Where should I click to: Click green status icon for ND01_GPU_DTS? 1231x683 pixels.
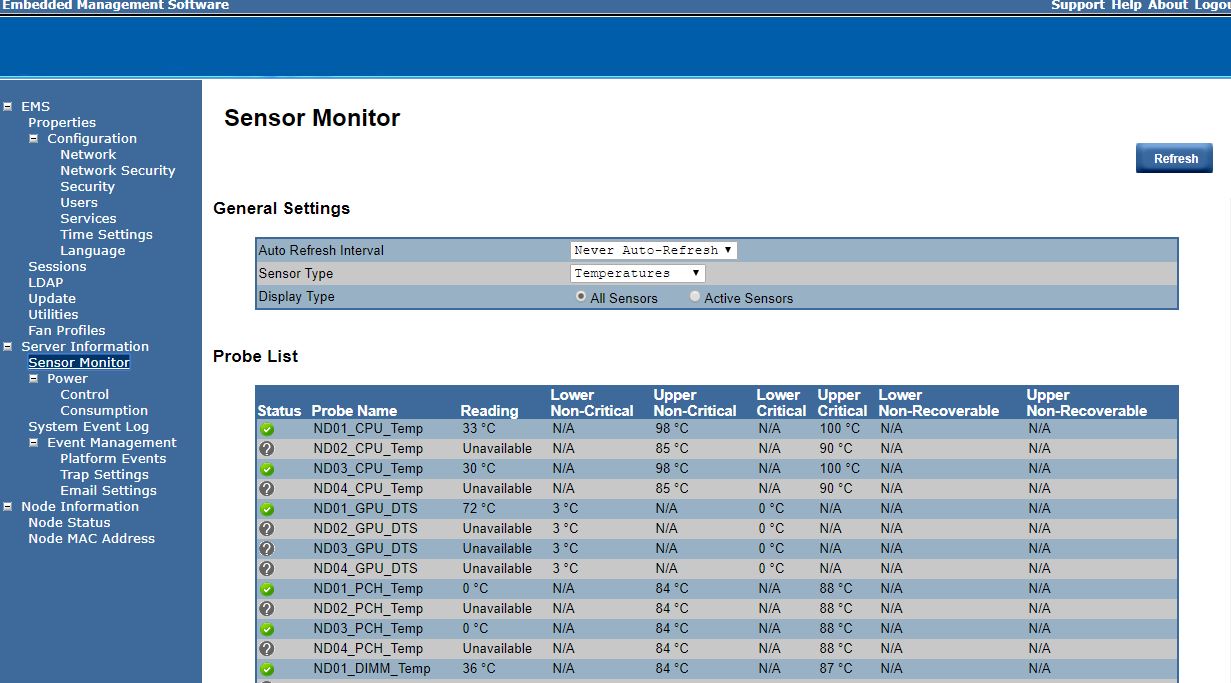tap(267, 509)
